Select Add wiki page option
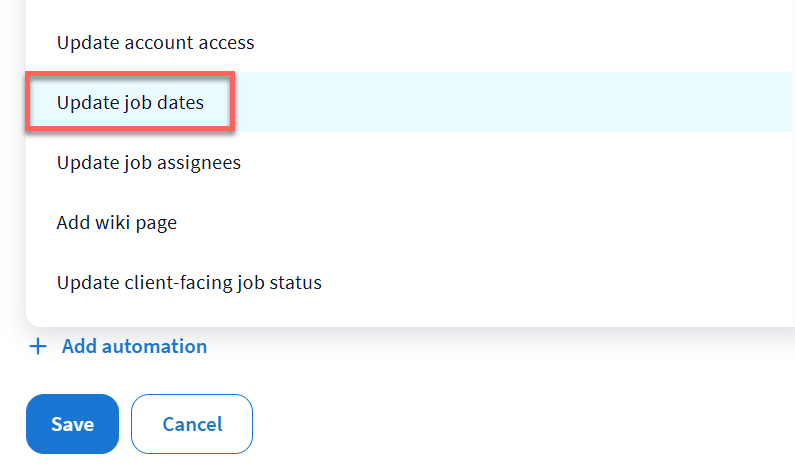Image resolution: width=795 pixels, height=470 pixels. 116,222
